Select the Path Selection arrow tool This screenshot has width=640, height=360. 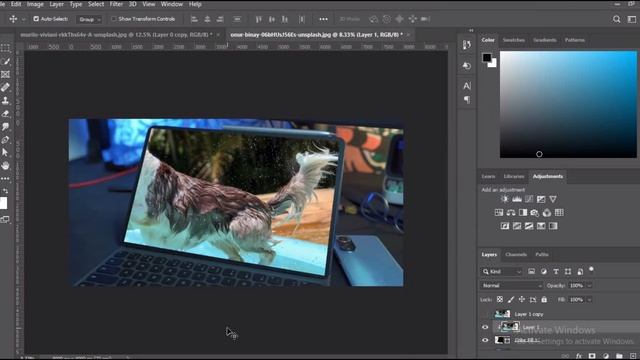tap(5, 153)
